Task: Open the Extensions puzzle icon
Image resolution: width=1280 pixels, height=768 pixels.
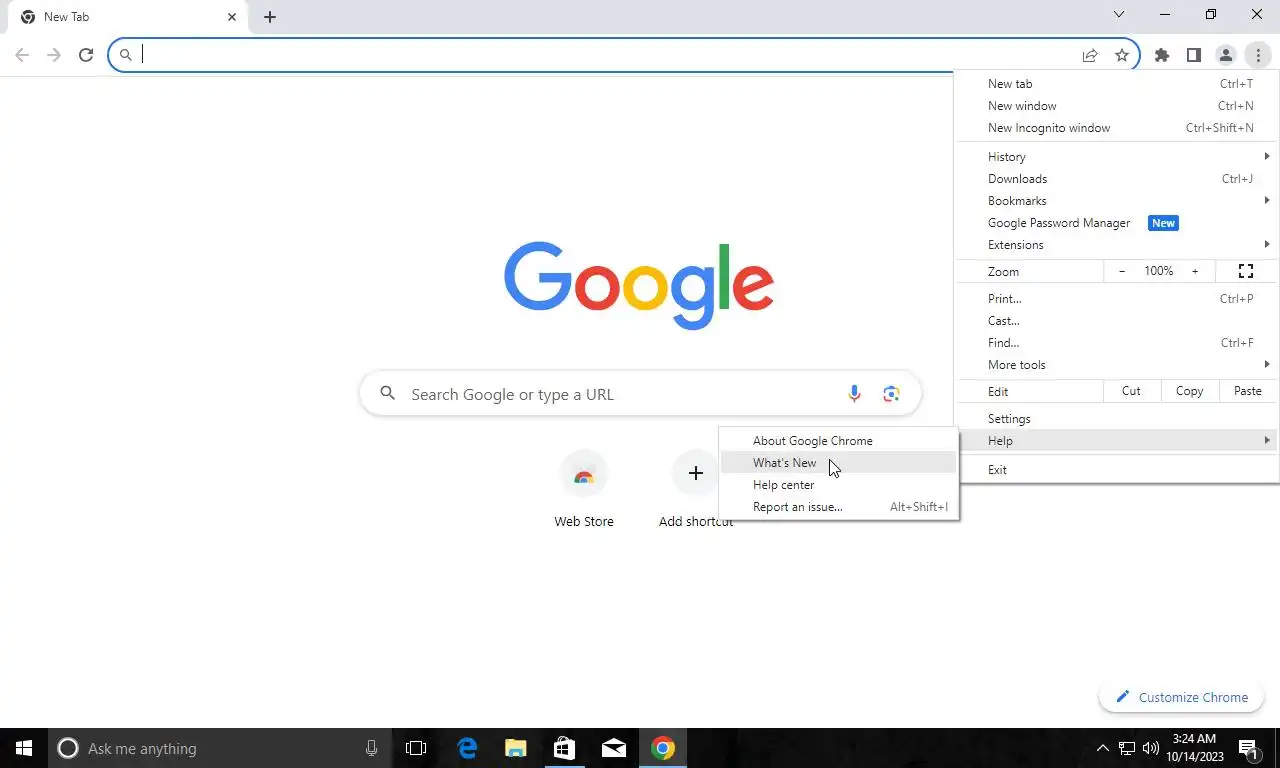Action: coord(1162,55)
